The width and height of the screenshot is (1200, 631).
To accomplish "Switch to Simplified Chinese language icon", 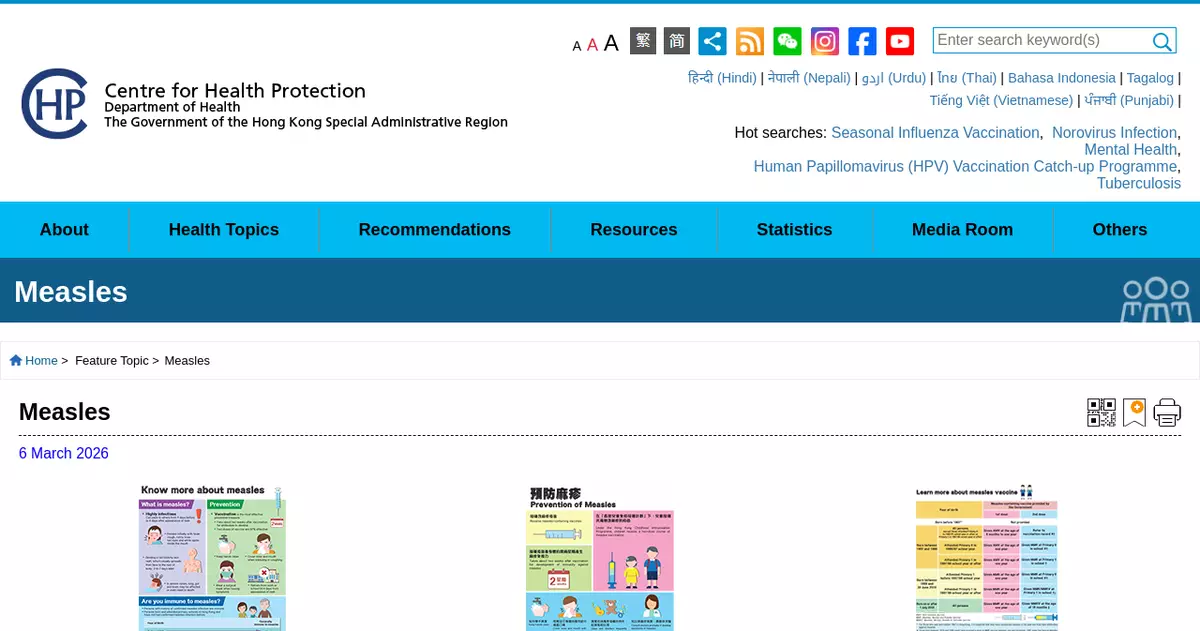I will (677, 41).
